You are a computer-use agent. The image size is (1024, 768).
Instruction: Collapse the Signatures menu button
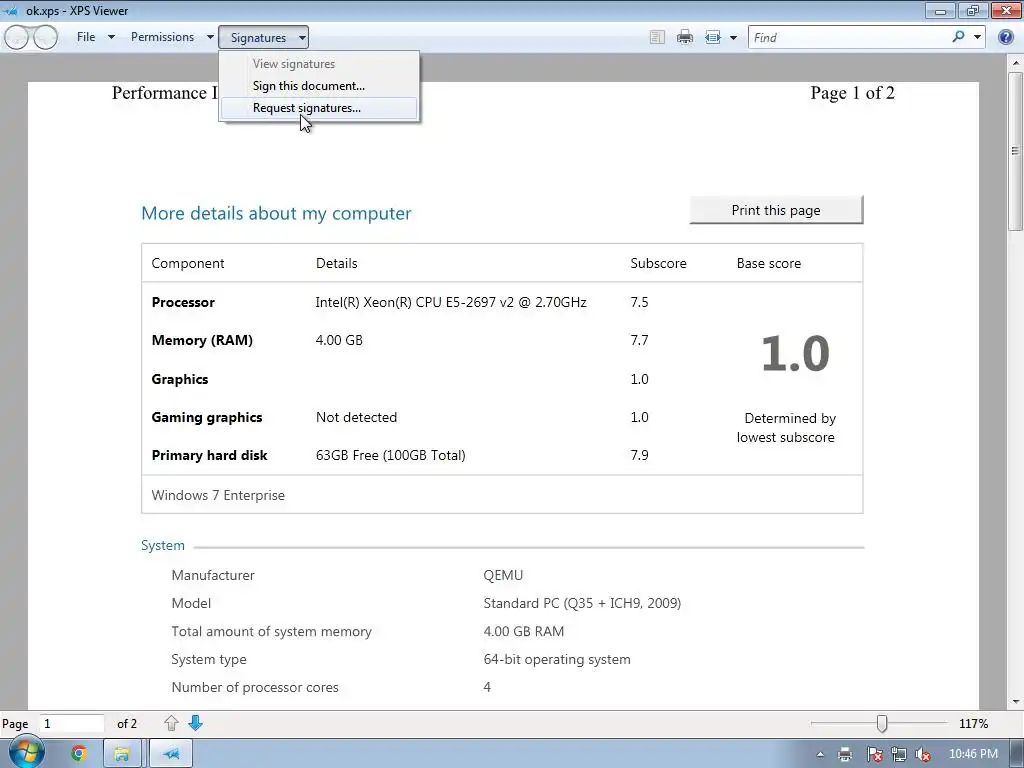tap(263, 38)
